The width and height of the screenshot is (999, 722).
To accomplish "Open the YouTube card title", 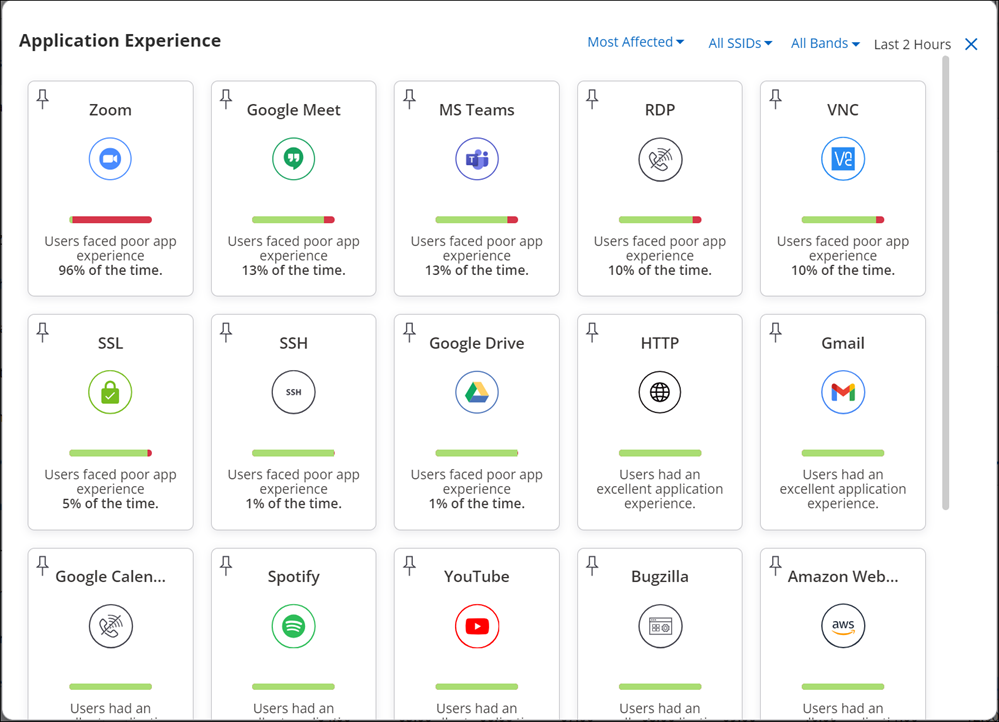I will 477,576.
